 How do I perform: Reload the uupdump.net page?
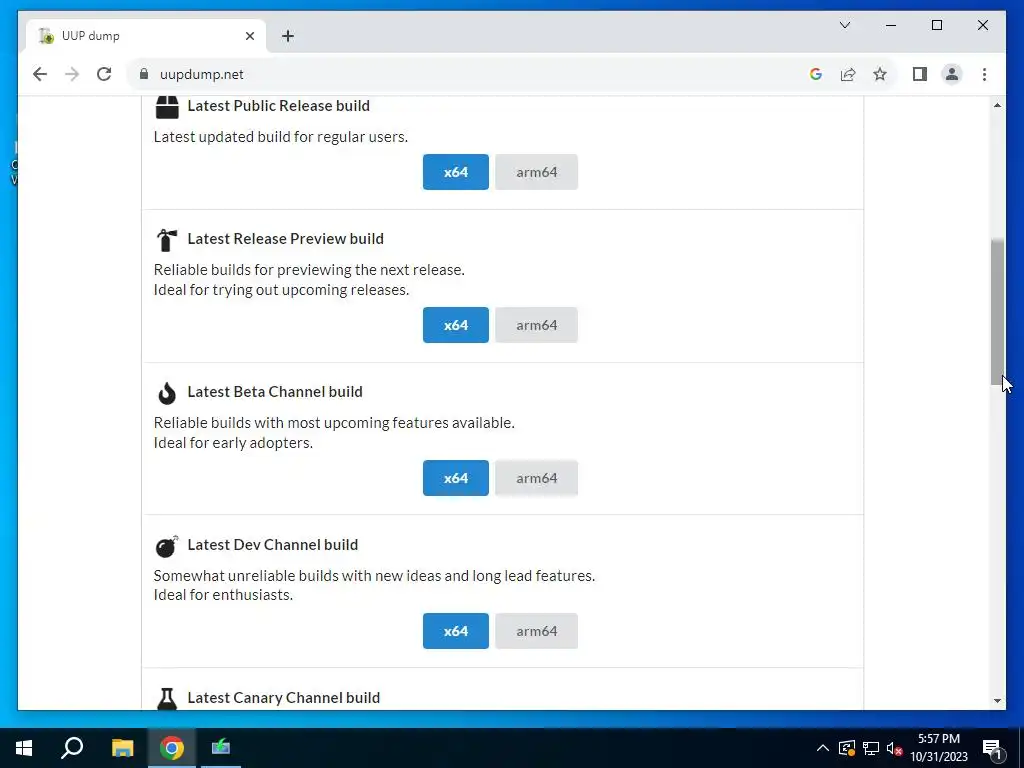tap(104, 74)
